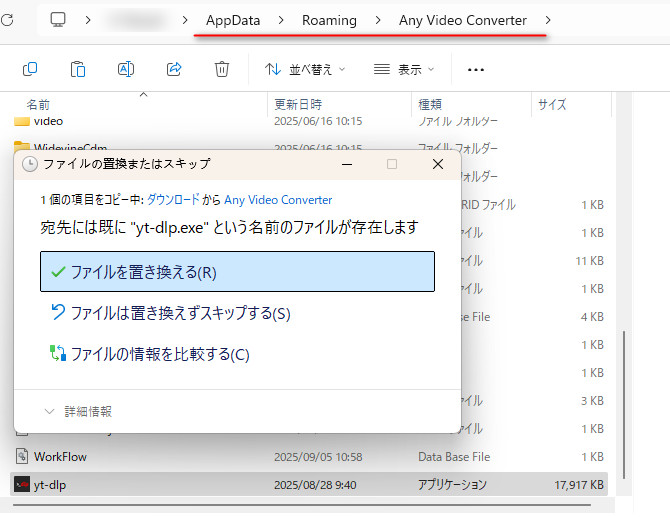
Task: Open the 並べ替え sort dropdown
Action: tap(304, 69)
